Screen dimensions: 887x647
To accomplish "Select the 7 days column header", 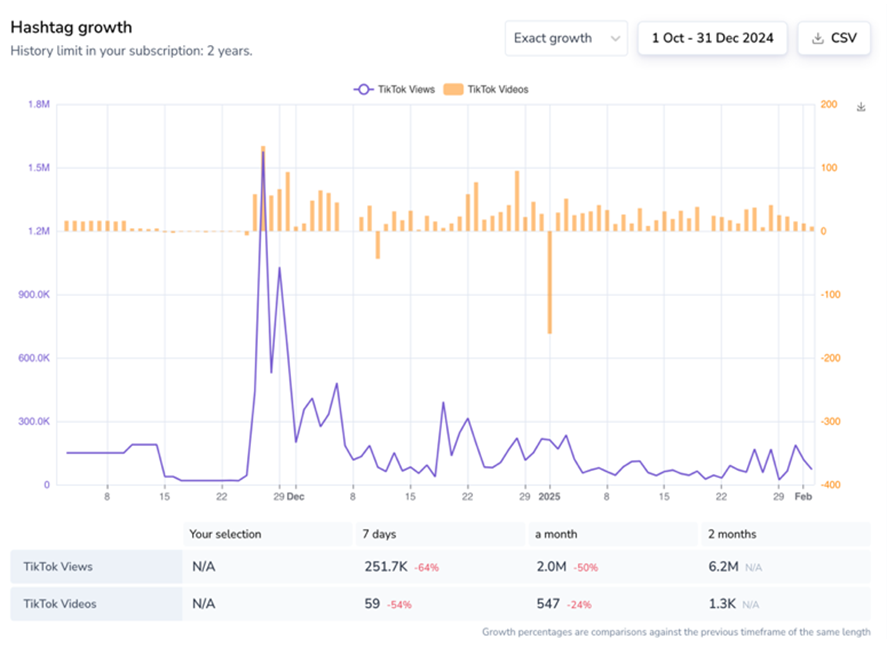I will [x=382, y=534].
